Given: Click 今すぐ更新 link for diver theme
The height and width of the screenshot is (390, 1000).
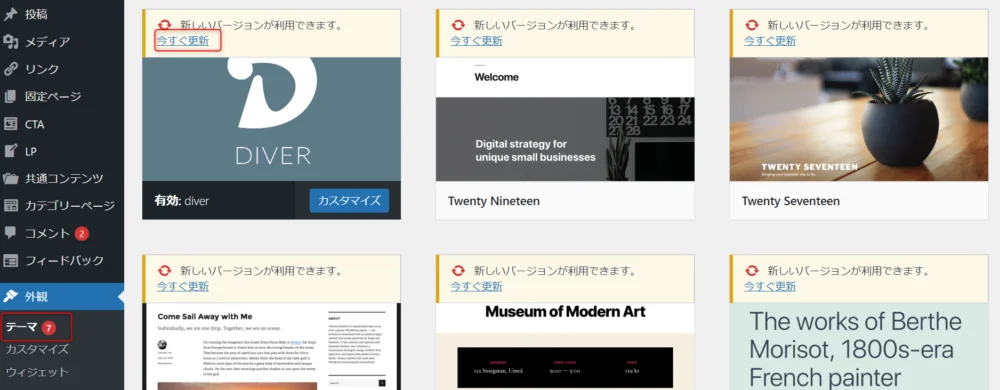Looking at the screenshot, I should 183,41.
